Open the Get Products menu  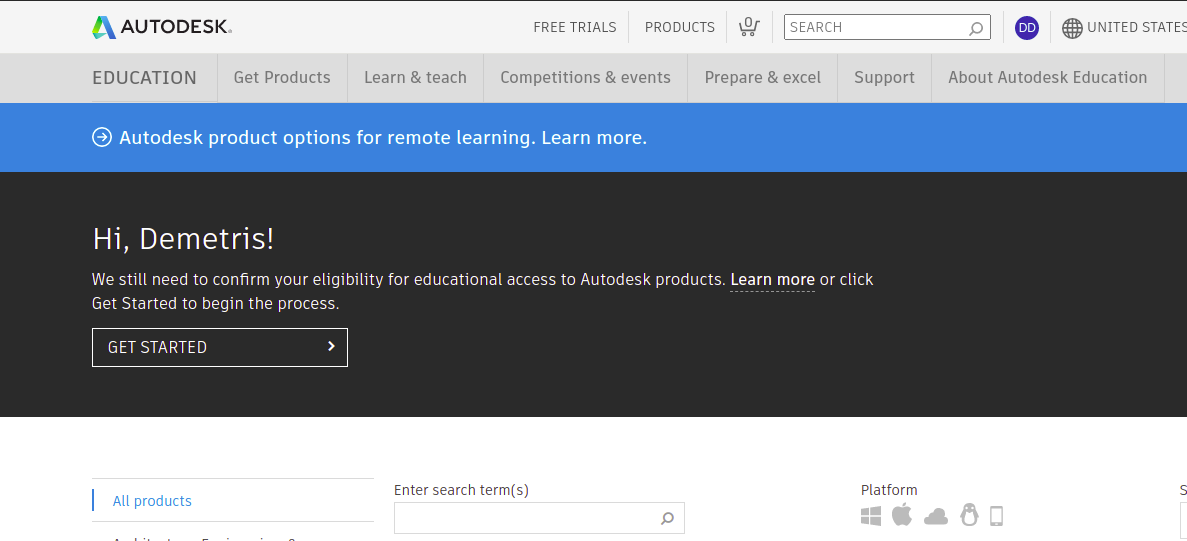point(282,78)
